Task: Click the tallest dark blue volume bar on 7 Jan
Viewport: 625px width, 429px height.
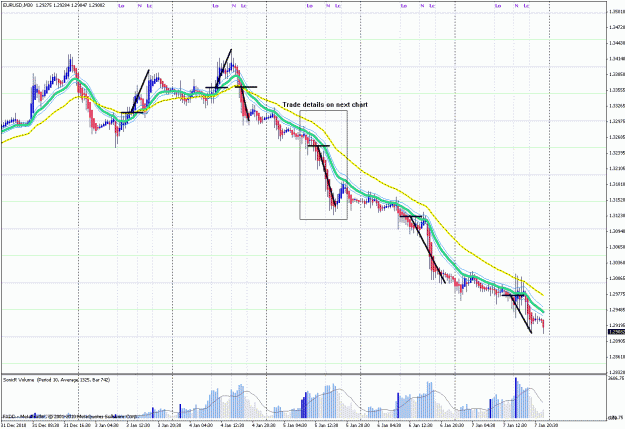Action: (x=516, y=398)
